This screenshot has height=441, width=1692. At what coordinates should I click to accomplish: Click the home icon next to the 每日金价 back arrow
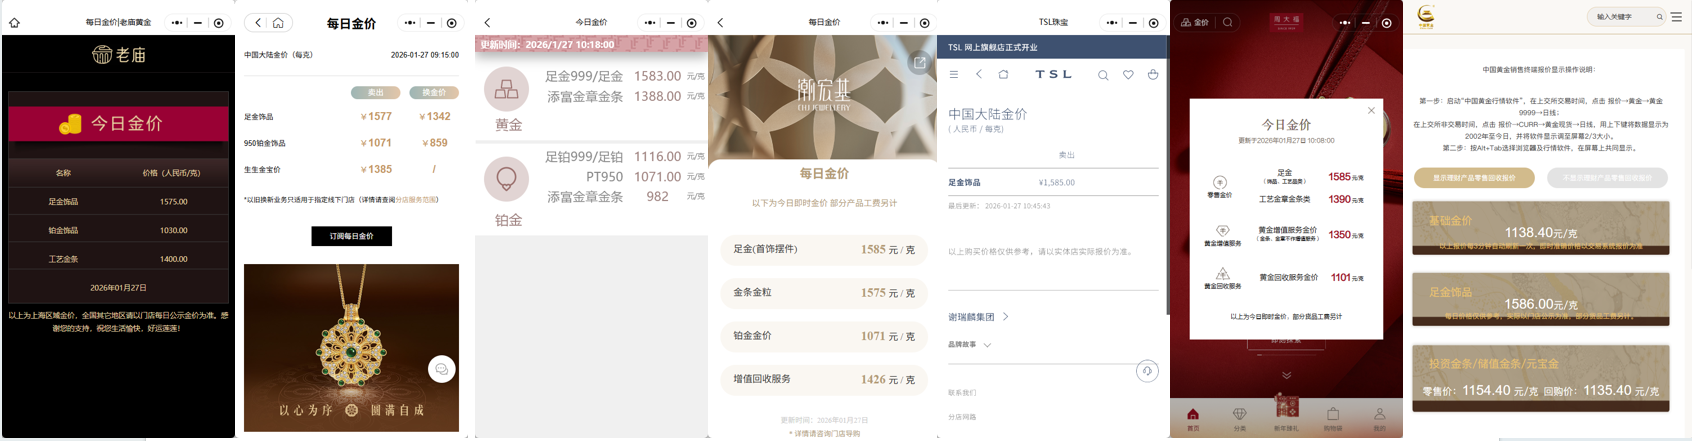click(278, 22)
